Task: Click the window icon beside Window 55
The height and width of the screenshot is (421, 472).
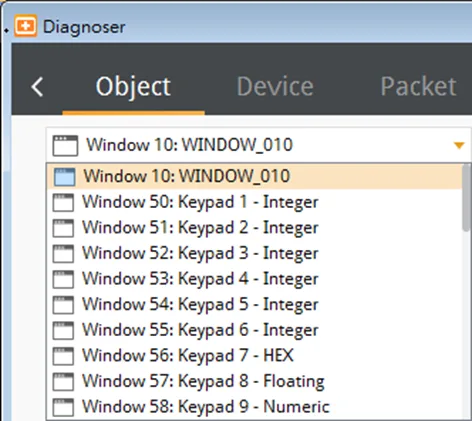Action: pos(63,331)
